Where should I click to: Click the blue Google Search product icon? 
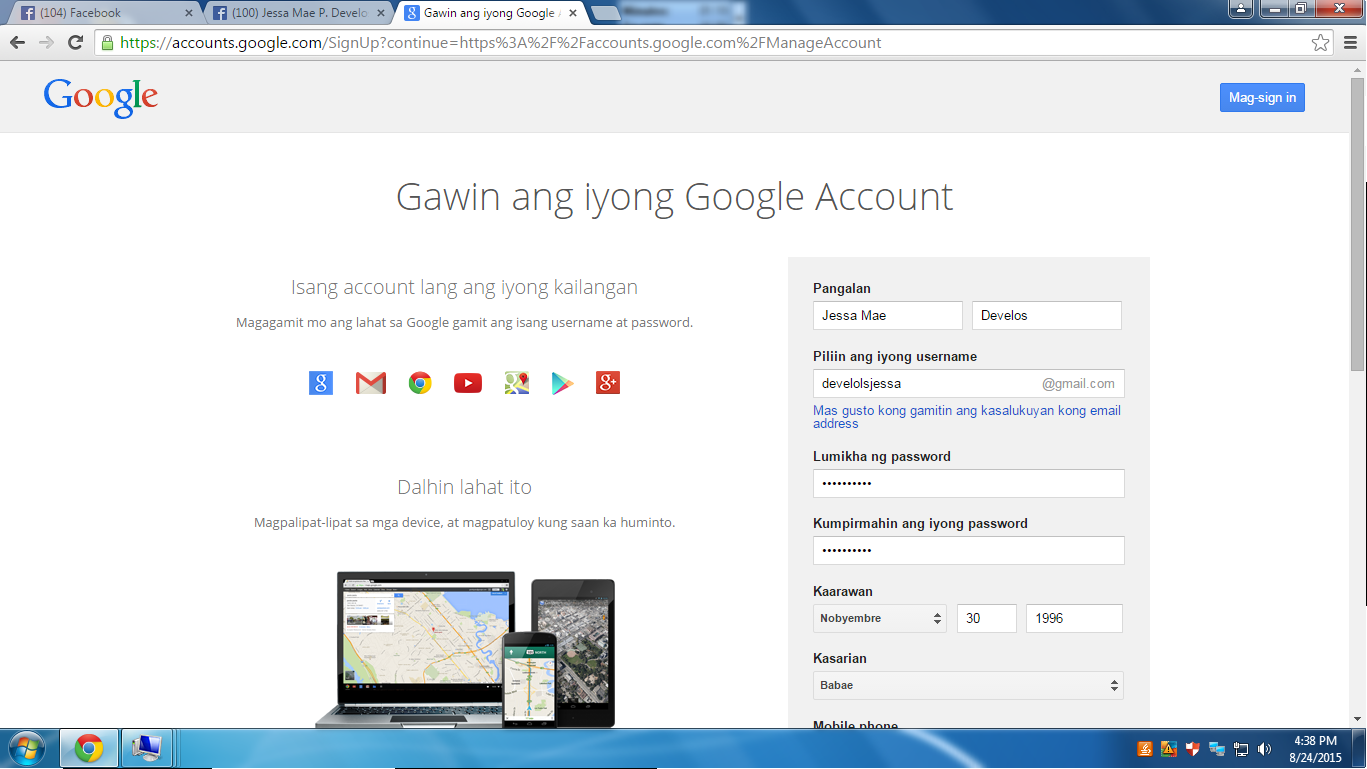click(321, 382)
